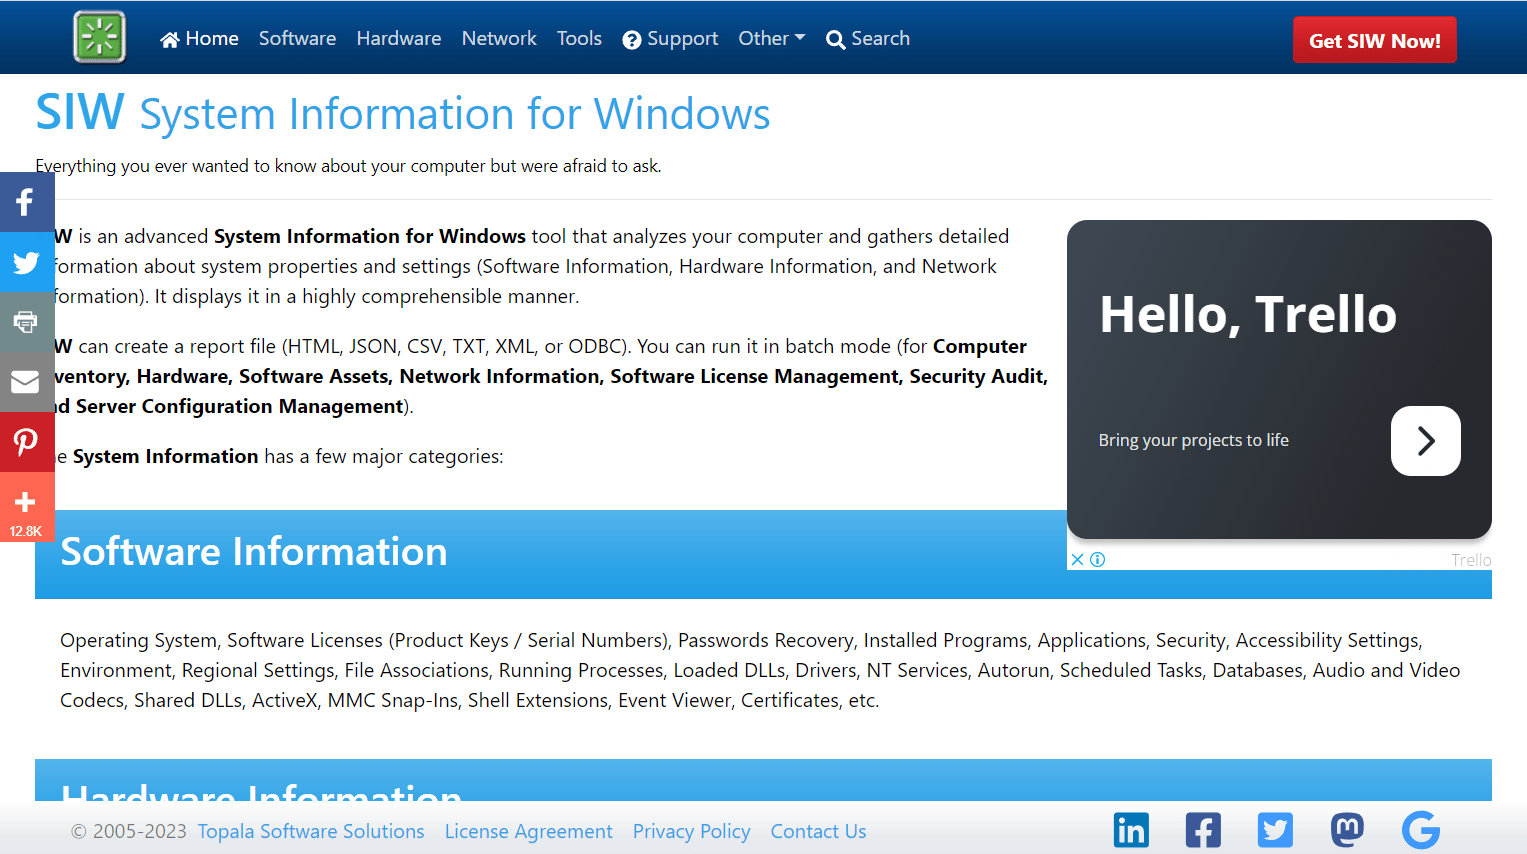Share on Twitter via sidebar icon
Screen dimensions: 1527x854
click(26, 262)
